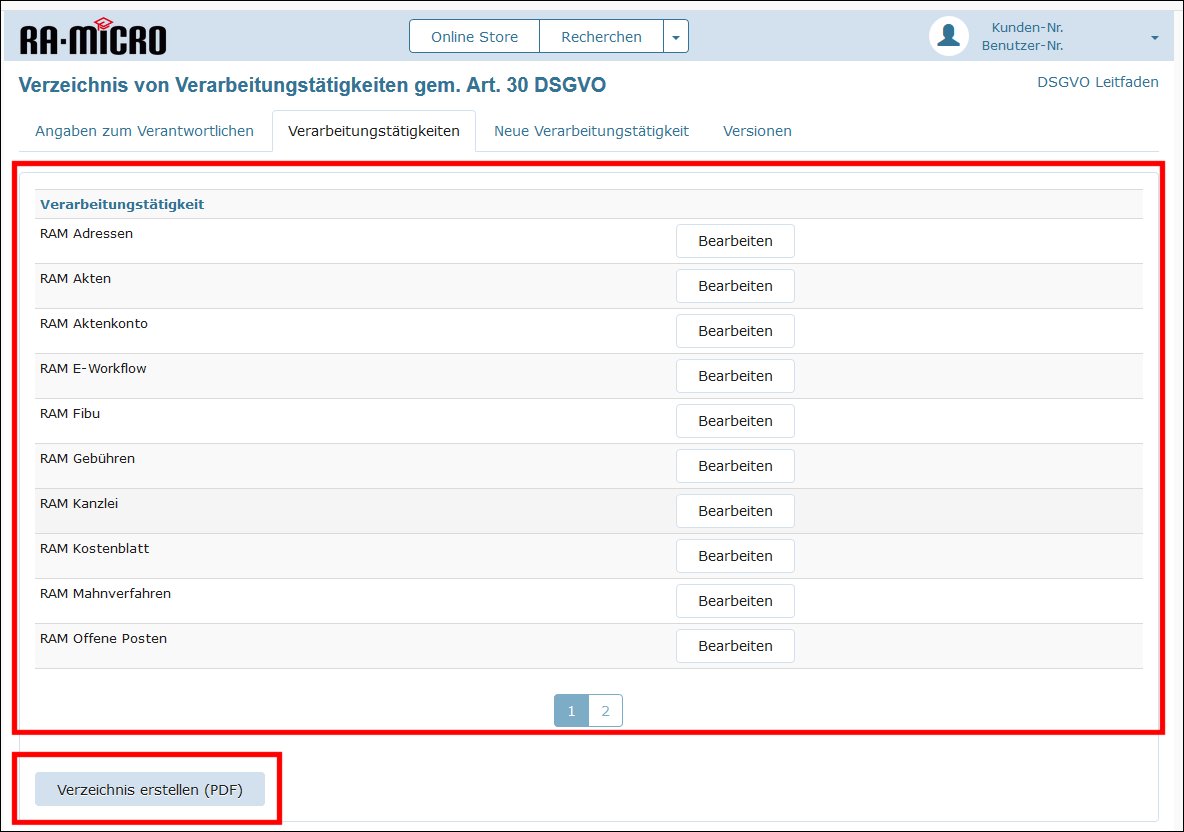Click the user profile avatar icon

click(948, 36)
